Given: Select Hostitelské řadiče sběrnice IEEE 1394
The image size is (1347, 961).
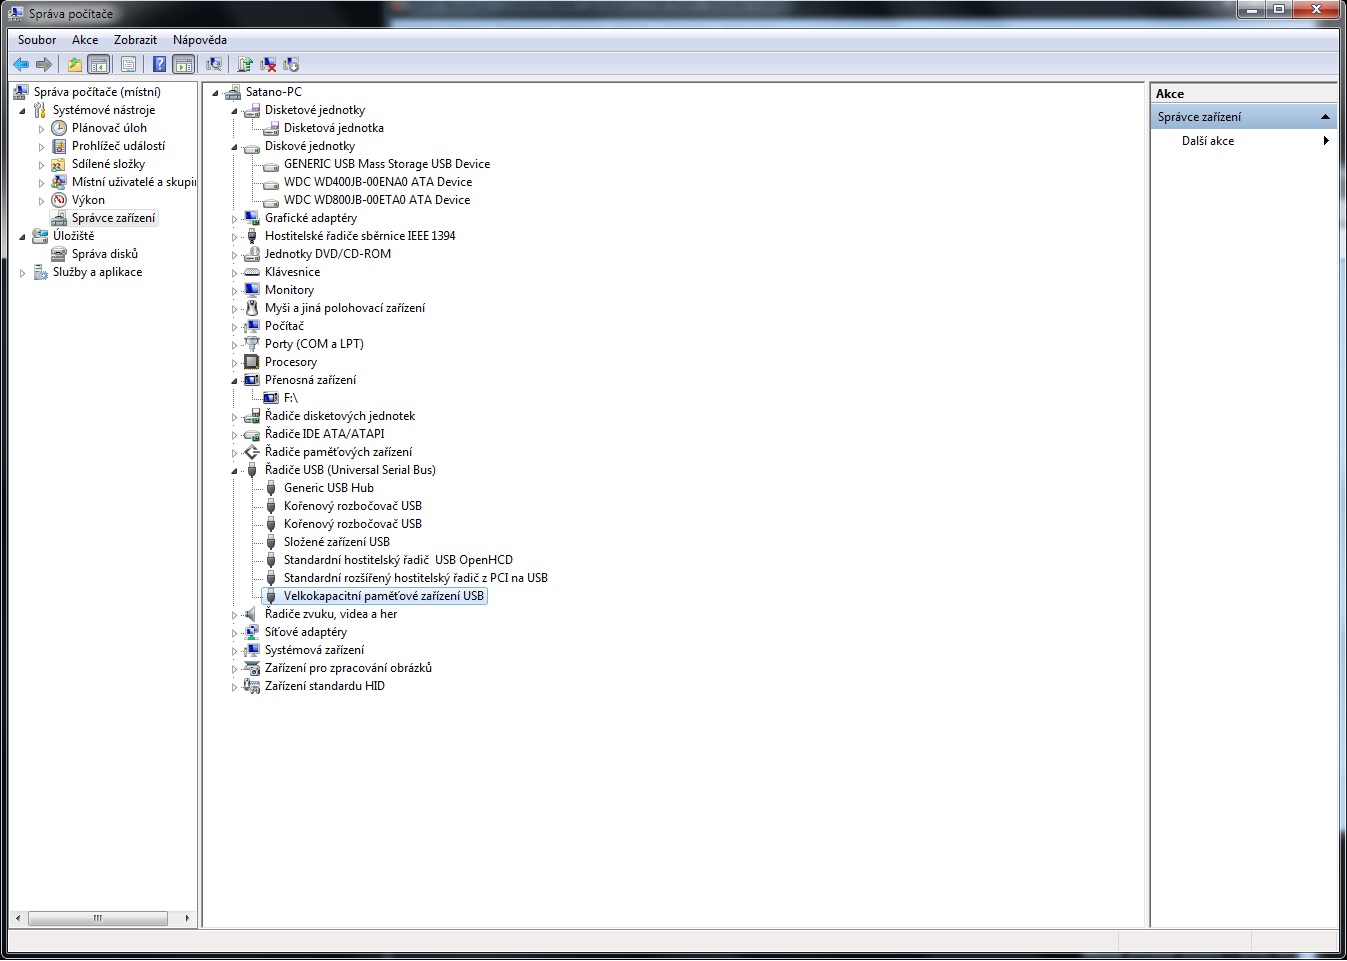Looking at the screenshot, I should pos(360,236).
